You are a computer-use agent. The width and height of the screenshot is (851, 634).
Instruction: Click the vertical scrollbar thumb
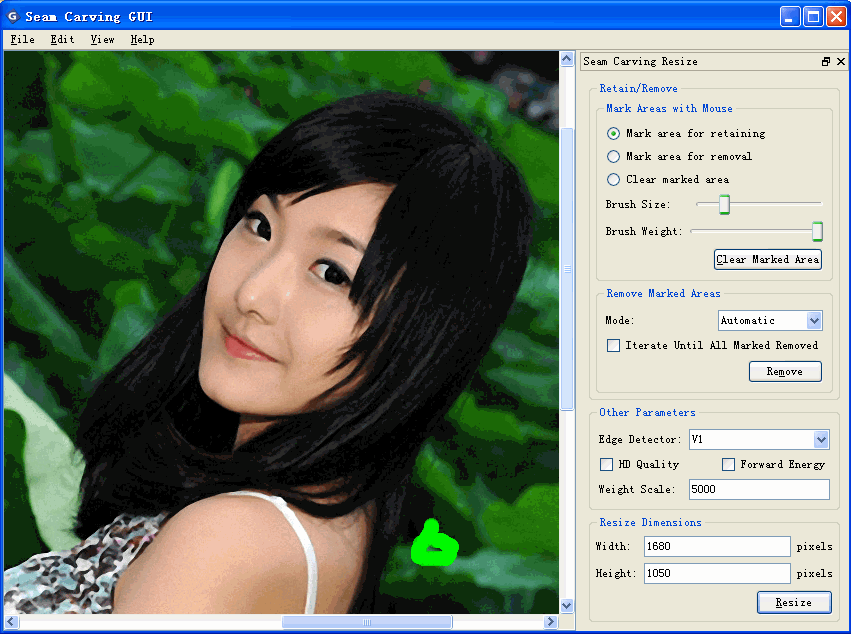tap(567, 269)
